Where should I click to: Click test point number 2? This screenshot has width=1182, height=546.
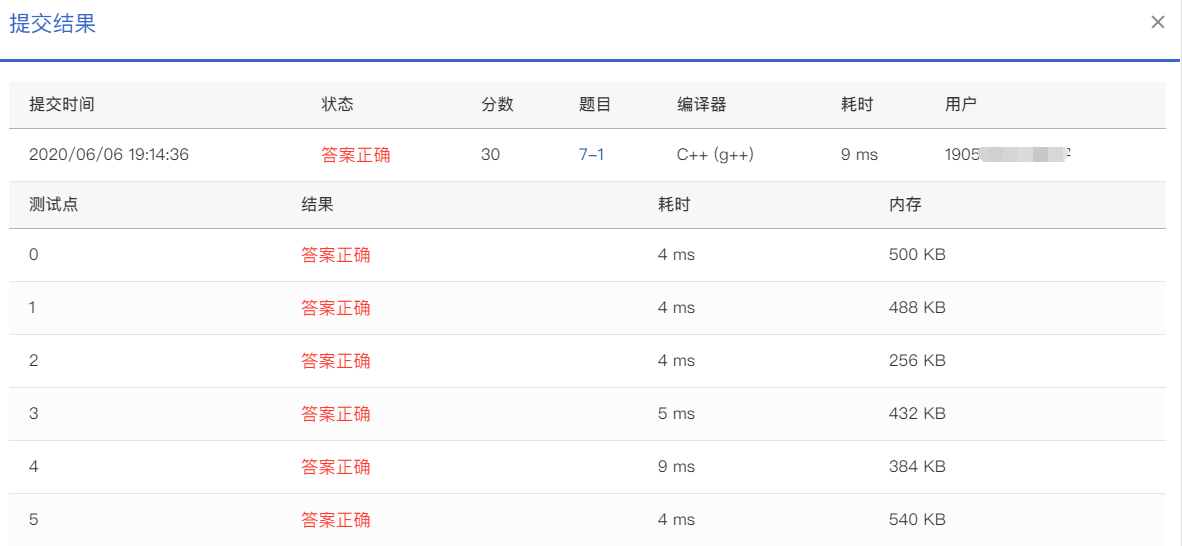tap(33, 360)
